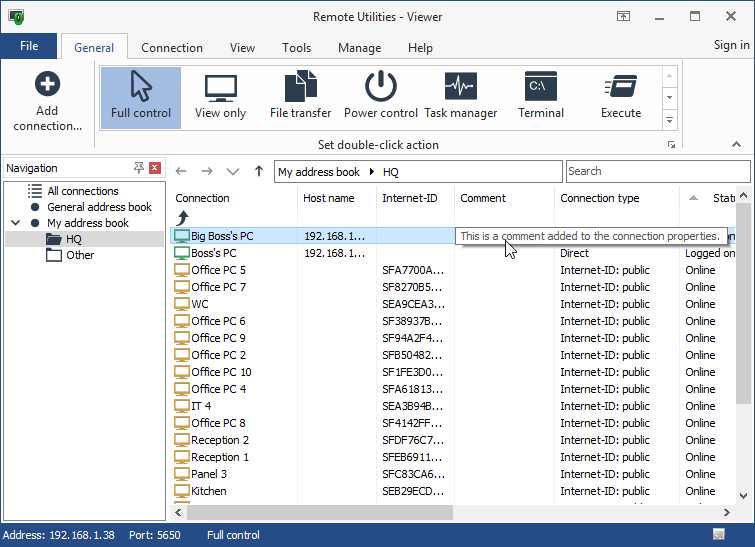Sort by the Connection column header
Viewport: 755px width, 547px height.
pyautogui.click(x=234, y=198)
